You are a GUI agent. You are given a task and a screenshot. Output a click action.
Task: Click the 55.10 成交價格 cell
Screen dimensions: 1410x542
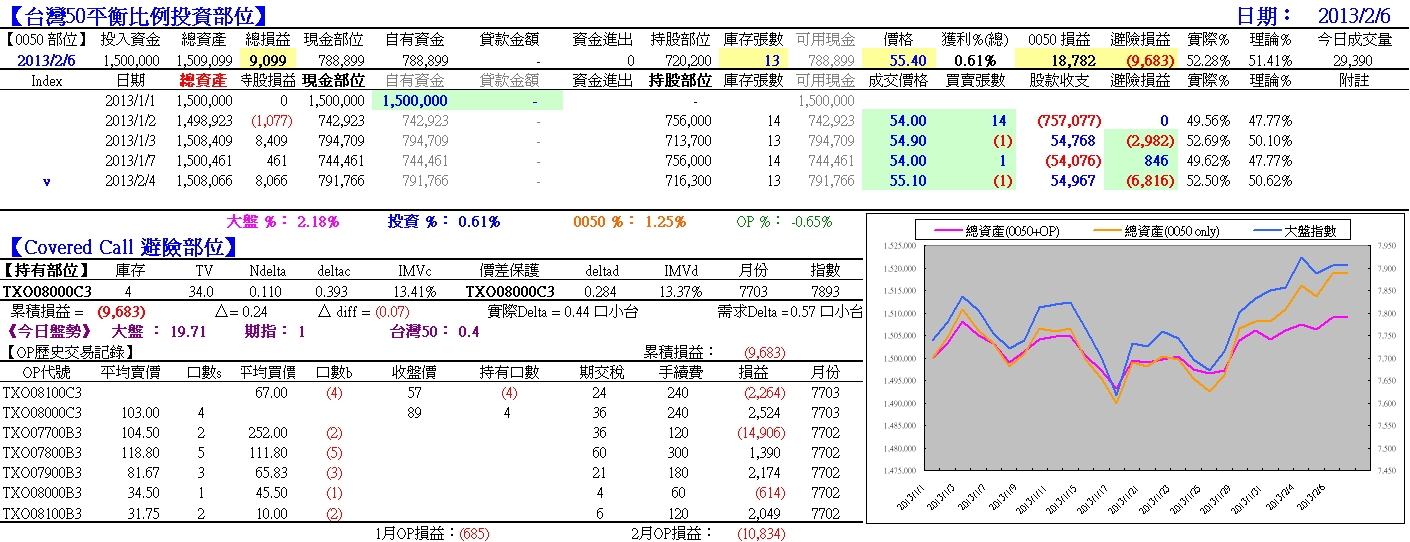[908, 181]
